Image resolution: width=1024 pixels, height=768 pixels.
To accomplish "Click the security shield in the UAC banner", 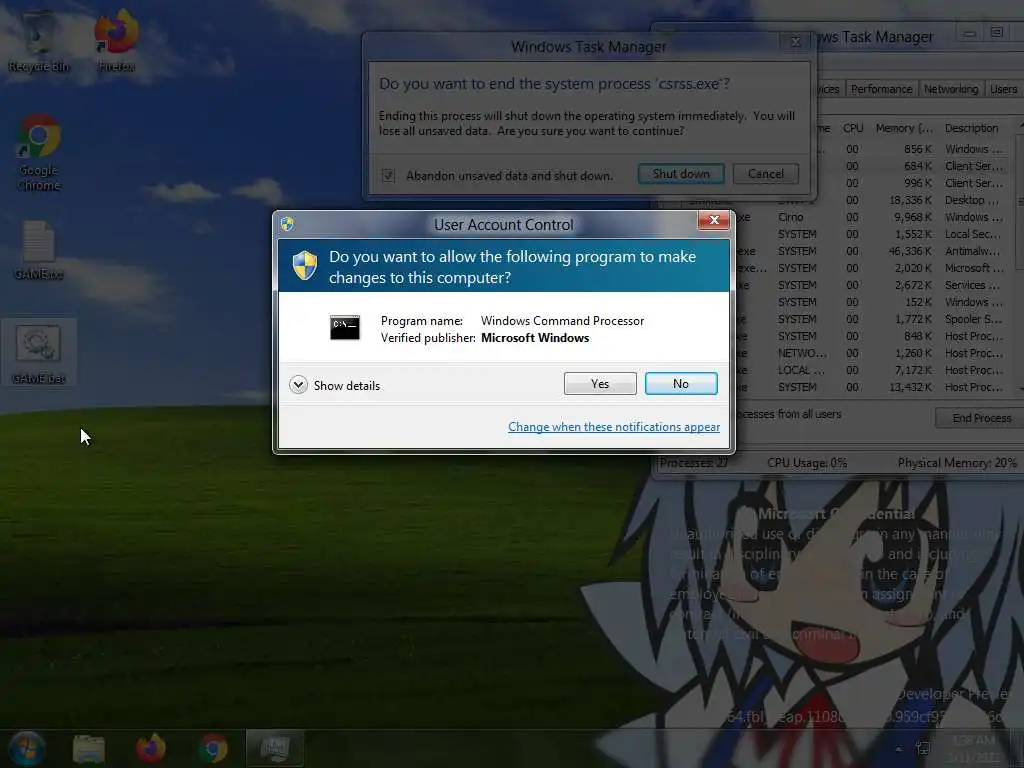I will (x=305, y=266).
